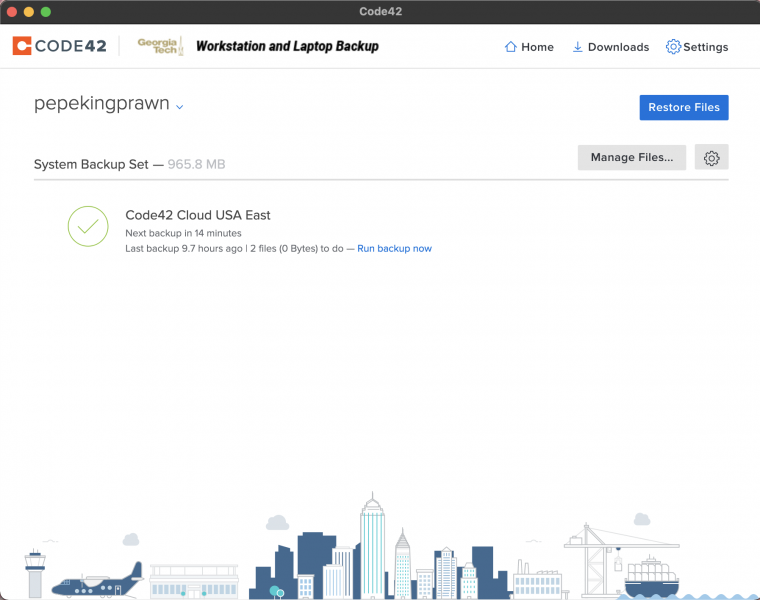Click the System Backup Set heading

pyautogui.click(x=91, y=164)
